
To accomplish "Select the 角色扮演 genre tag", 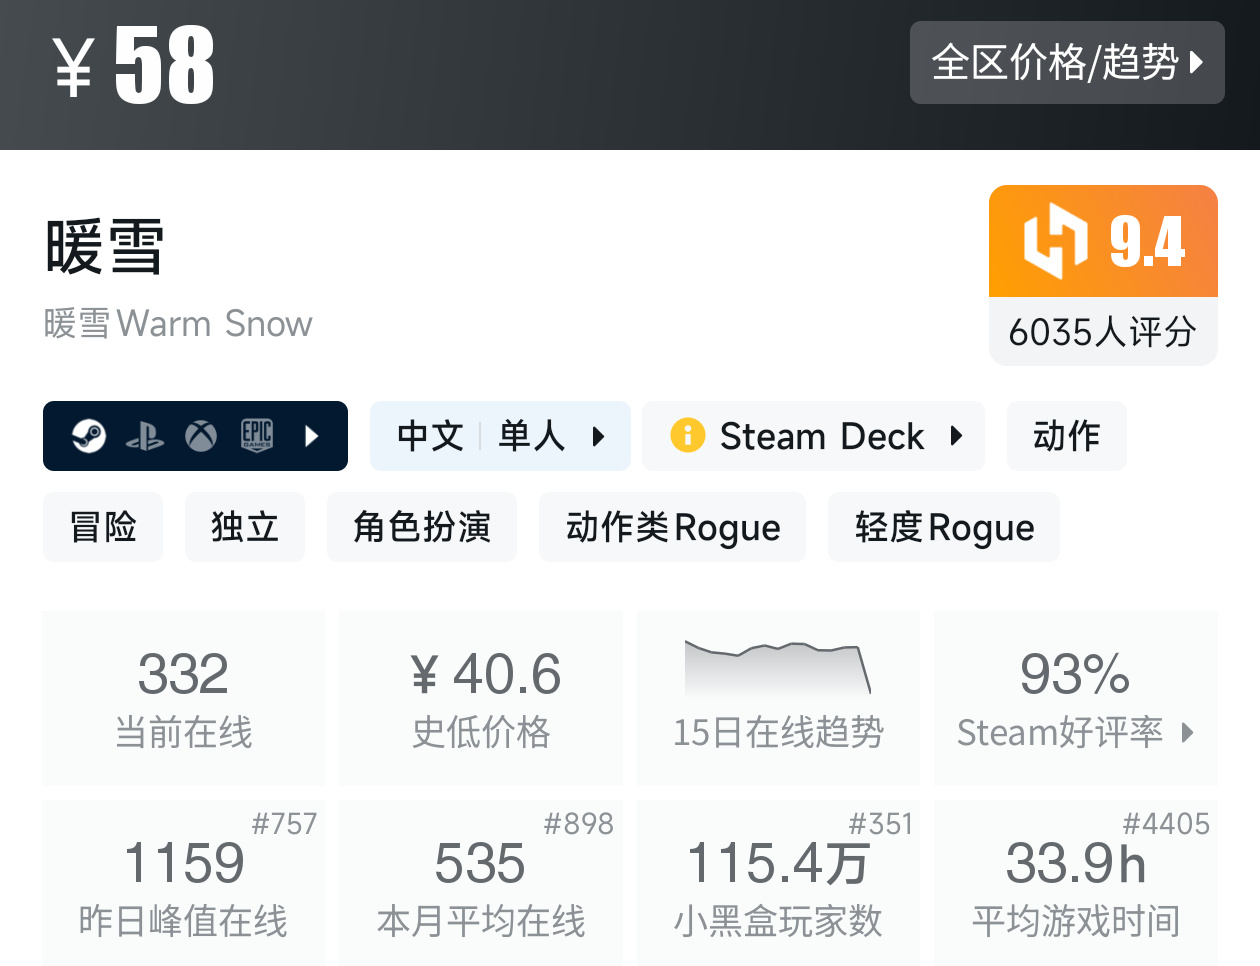I will [422, 527].
